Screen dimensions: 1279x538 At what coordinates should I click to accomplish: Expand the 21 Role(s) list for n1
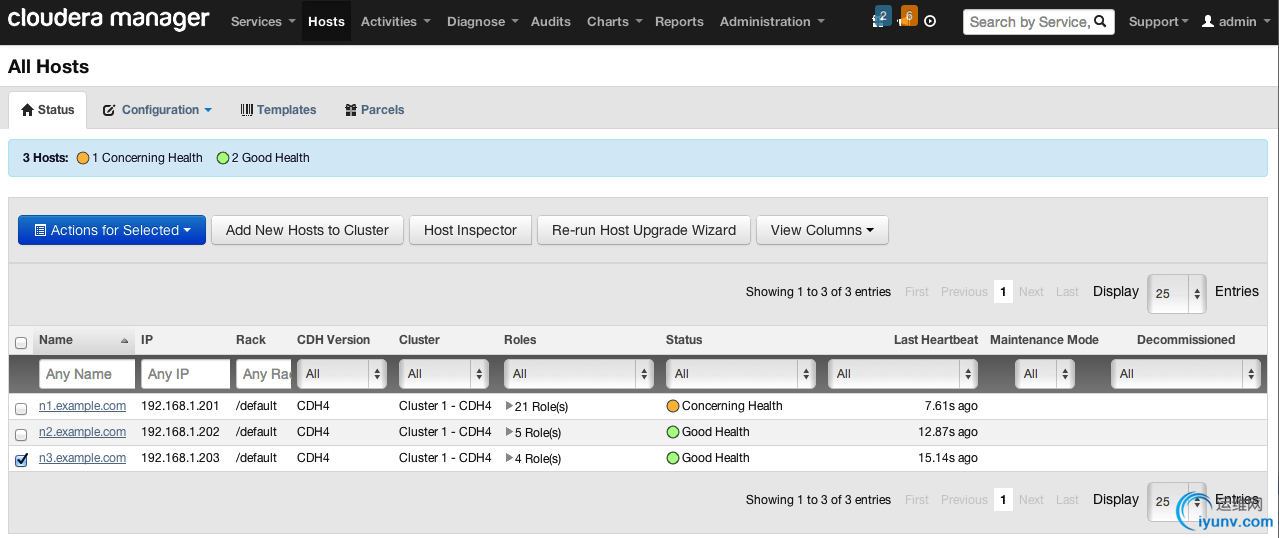coord(509,406)
